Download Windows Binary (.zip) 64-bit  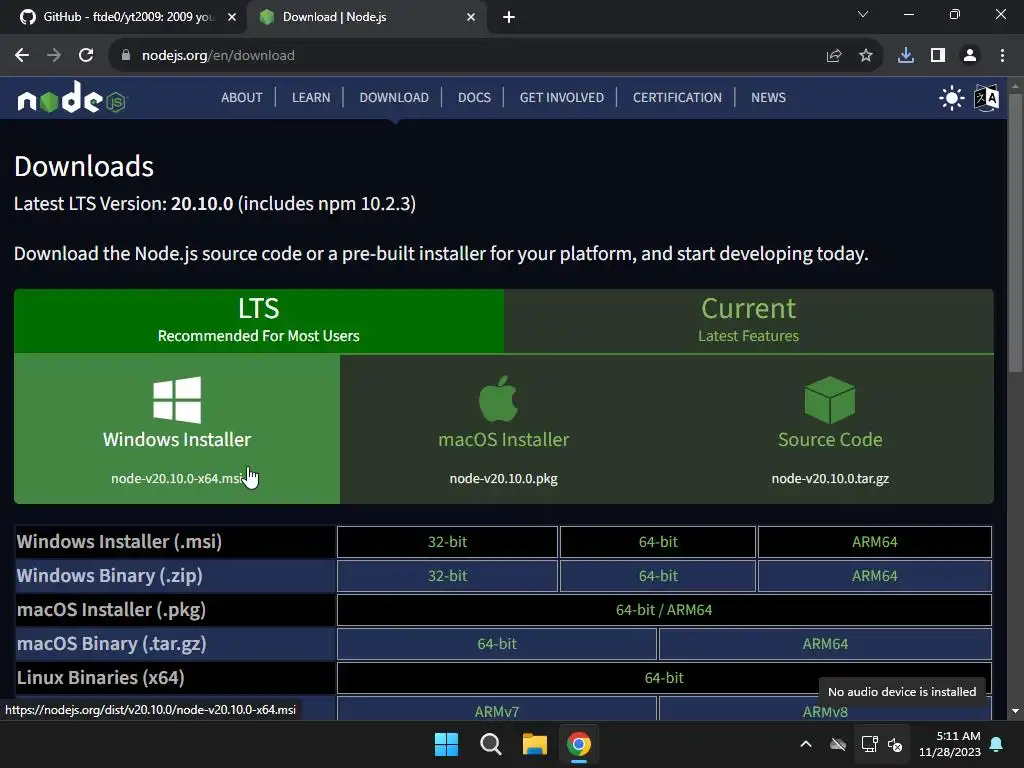[658, 576]
